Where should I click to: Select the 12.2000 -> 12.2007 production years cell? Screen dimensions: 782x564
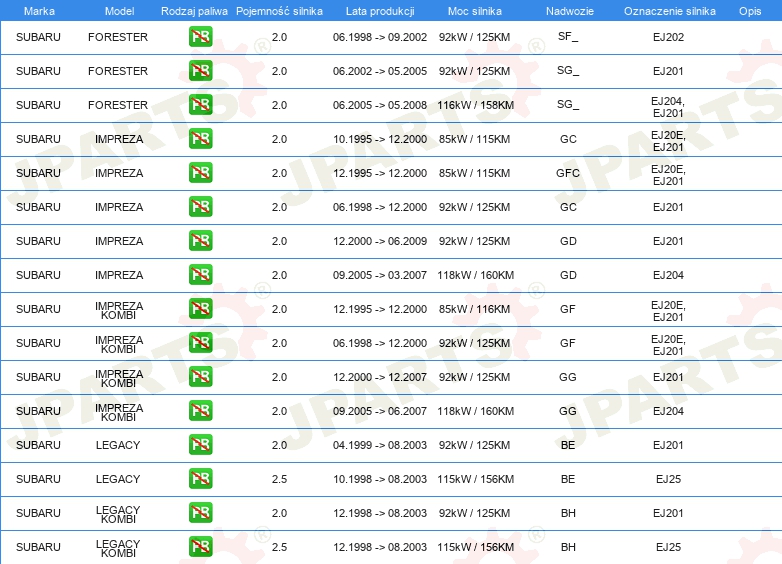pyautogui.click(x=380, y=377)
